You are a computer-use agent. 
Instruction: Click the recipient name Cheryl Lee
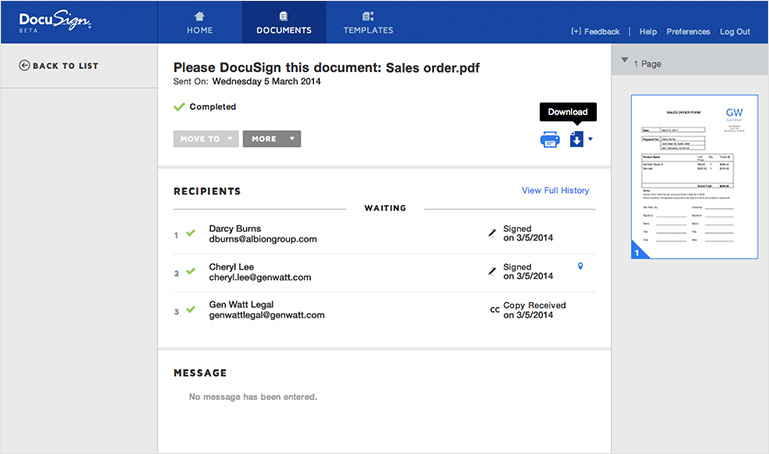pyautogui.click(x=231, y=267)
